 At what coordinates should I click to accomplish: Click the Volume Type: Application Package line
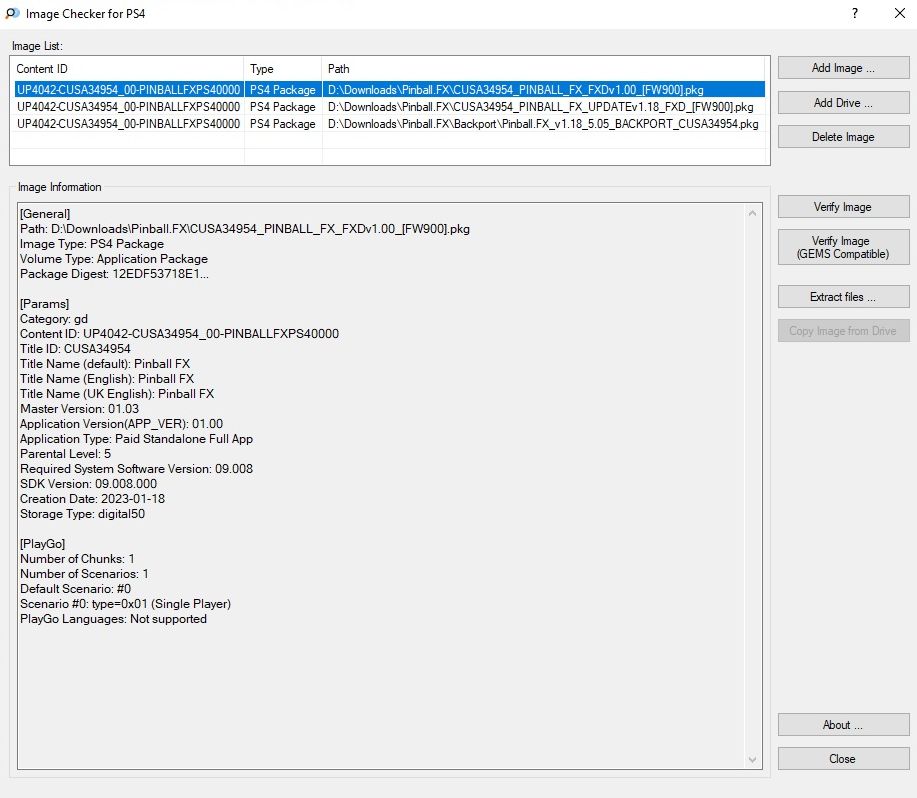[114, 259]
